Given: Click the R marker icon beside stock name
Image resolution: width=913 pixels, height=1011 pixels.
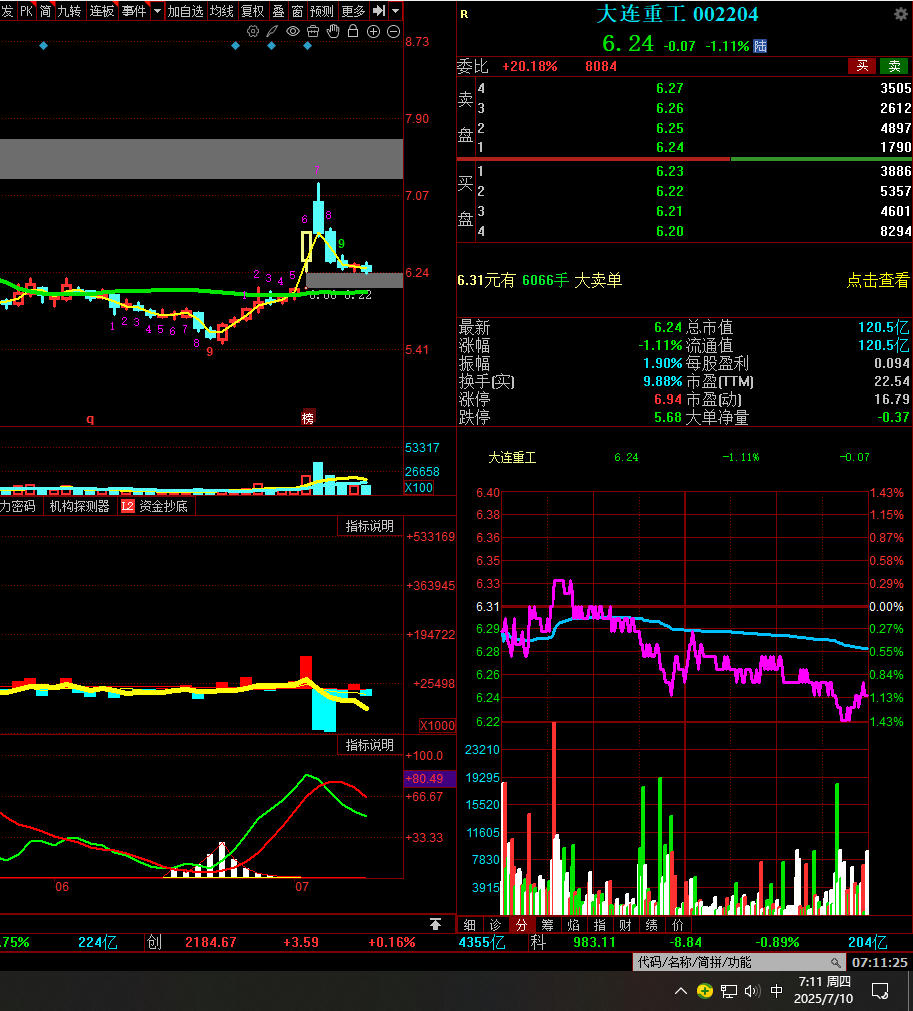Looking at the screenshot, I should point(464,14).
